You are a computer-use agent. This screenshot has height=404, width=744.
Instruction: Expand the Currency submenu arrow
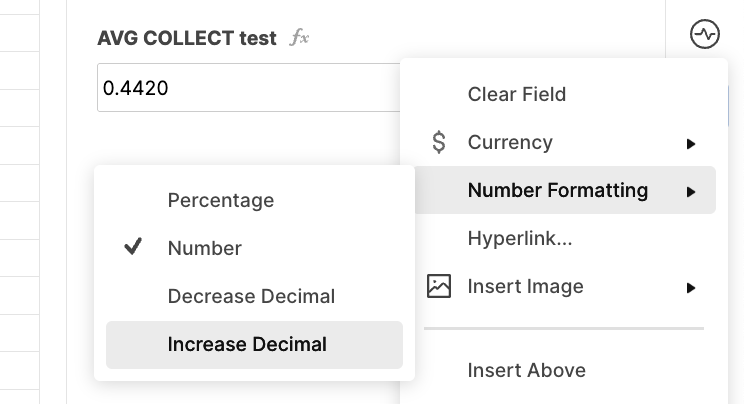click(x=691, y=144)
